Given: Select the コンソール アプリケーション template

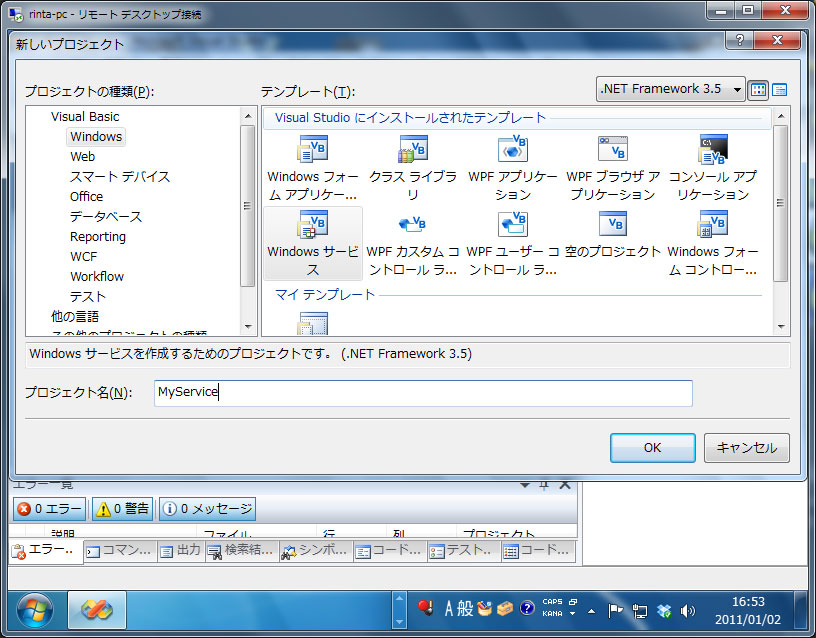Looking at the screenshot, I should [712, 168].
